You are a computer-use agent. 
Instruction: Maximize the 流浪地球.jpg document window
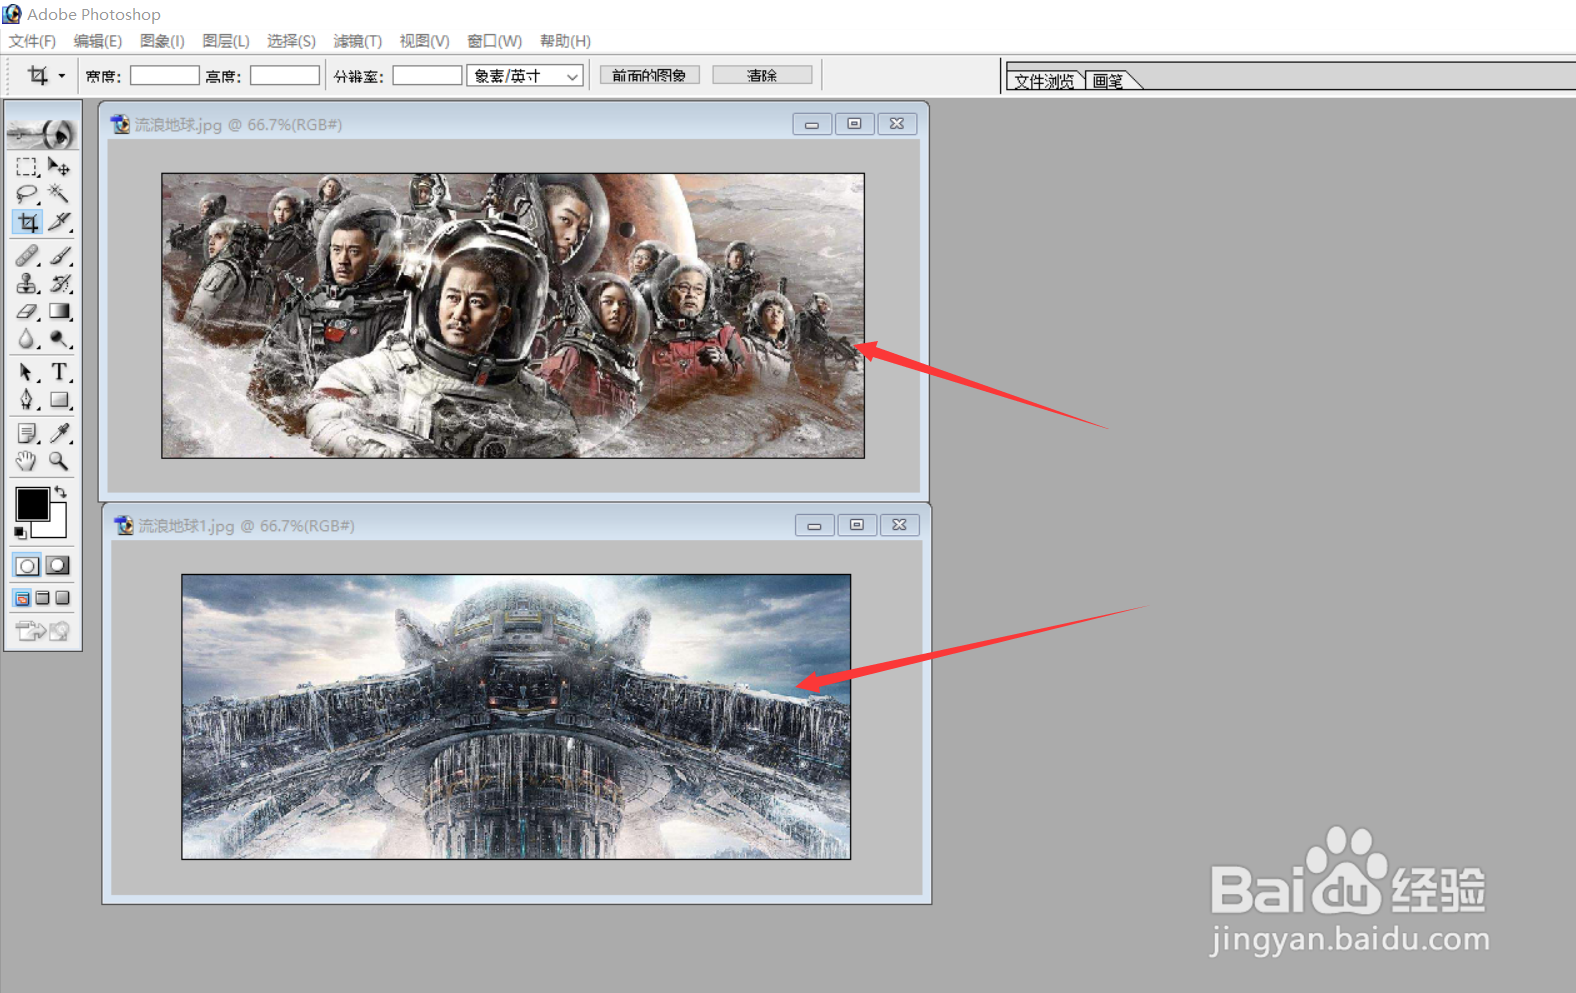854,124
